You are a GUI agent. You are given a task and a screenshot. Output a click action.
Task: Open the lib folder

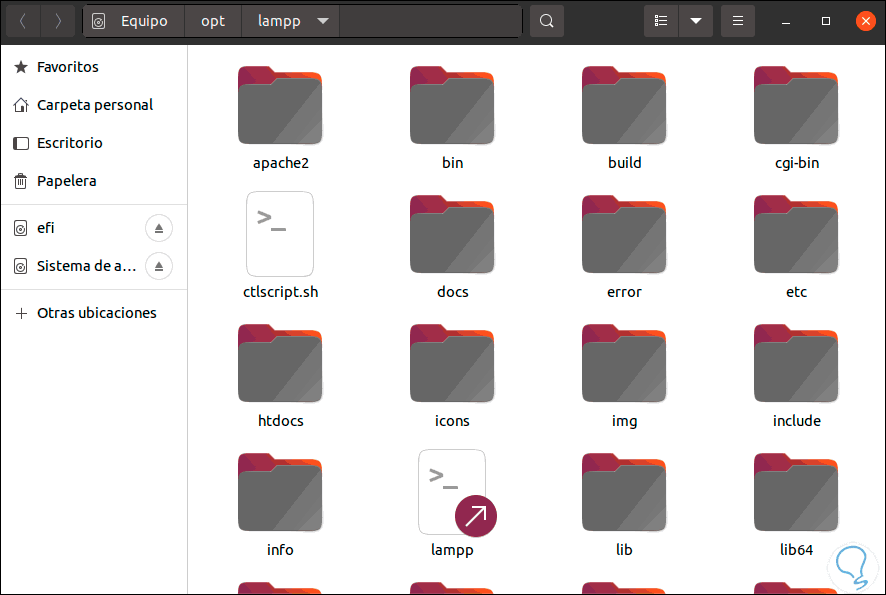click(x=624, y=492)
